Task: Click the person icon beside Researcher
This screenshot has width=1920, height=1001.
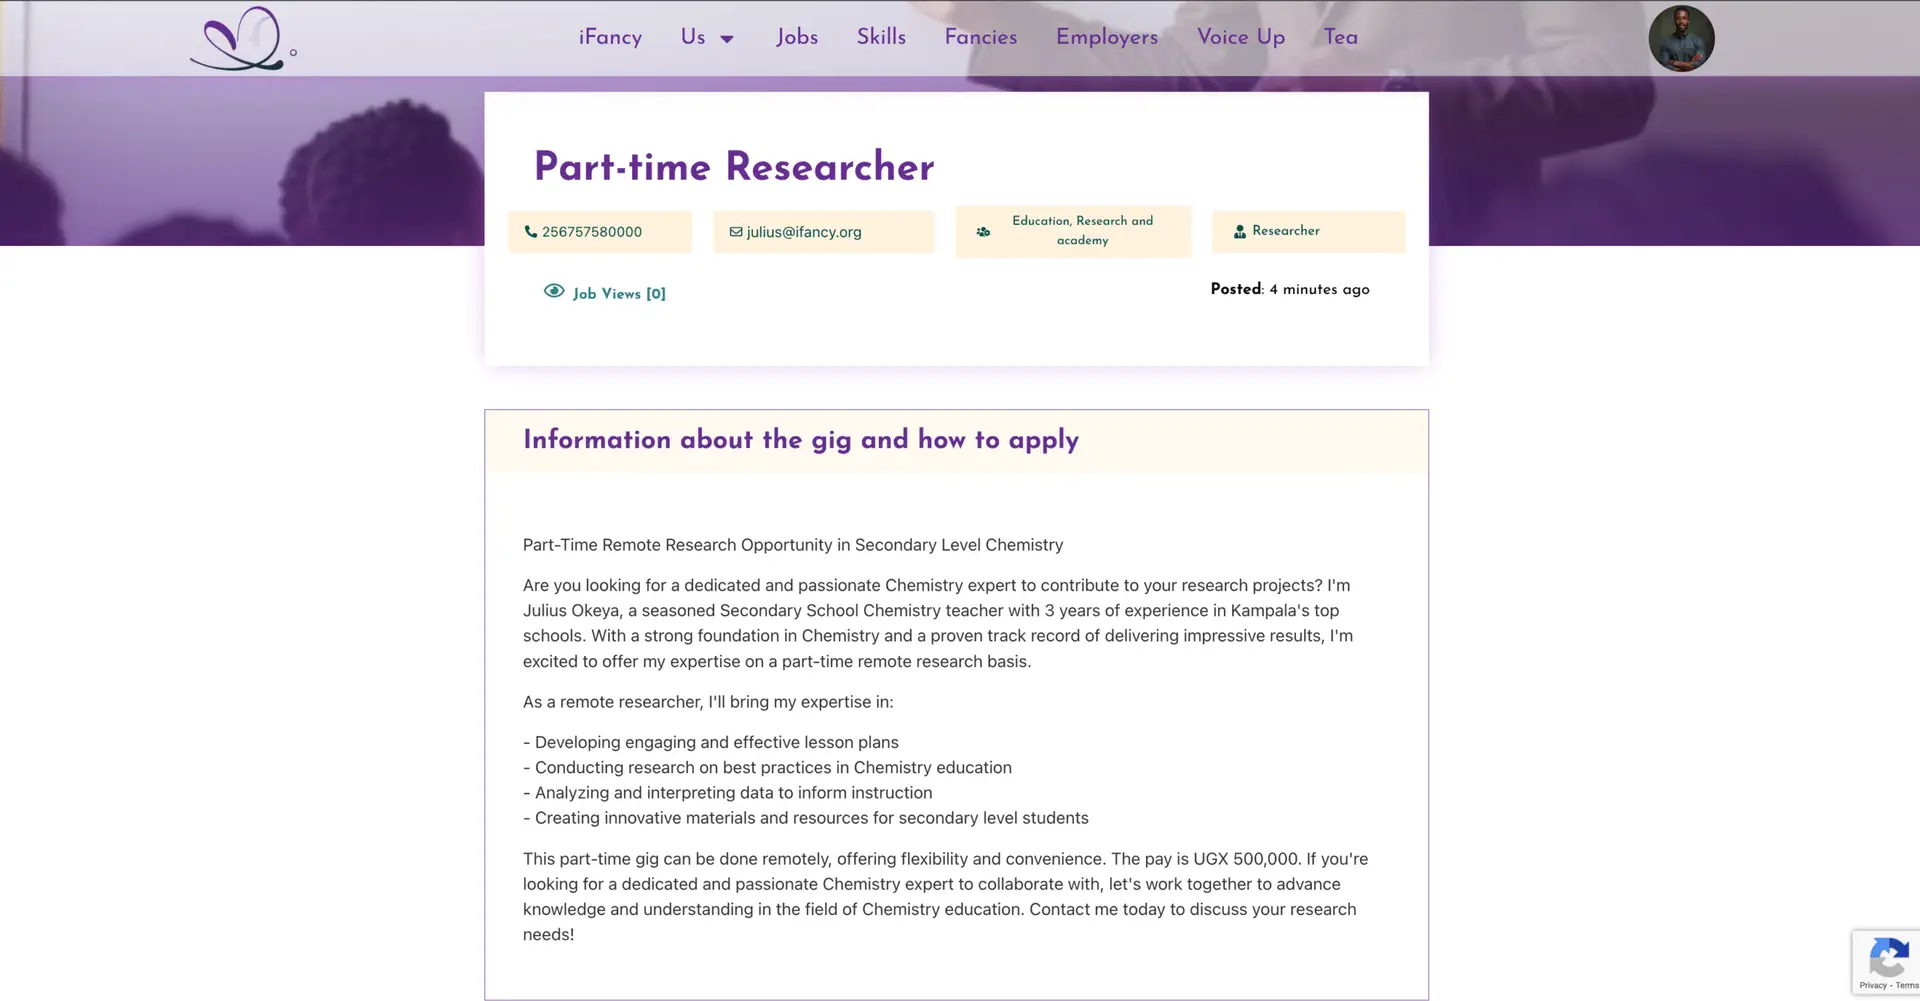Action: [1239, 231]
